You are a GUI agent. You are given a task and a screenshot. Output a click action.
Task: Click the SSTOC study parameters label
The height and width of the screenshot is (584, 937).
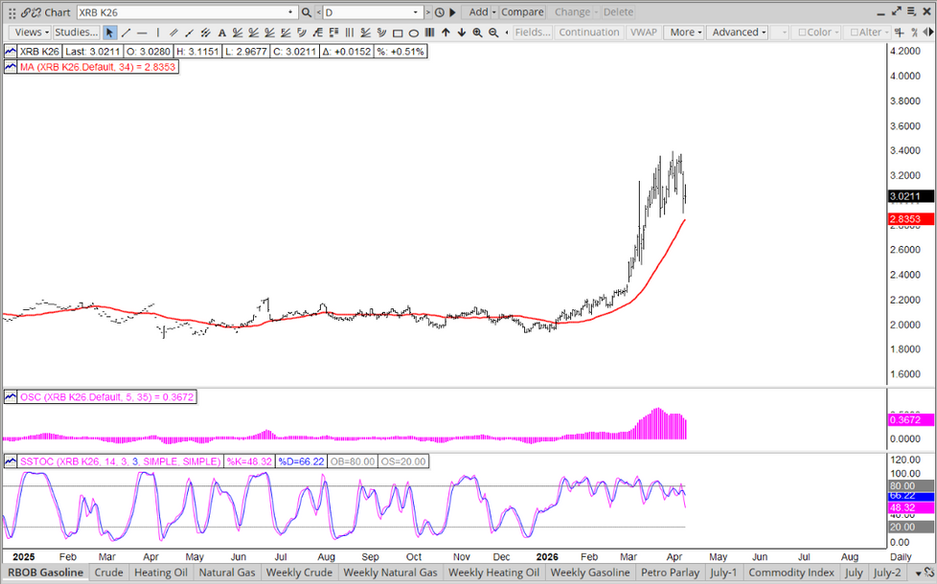click(x=121, y=461)
